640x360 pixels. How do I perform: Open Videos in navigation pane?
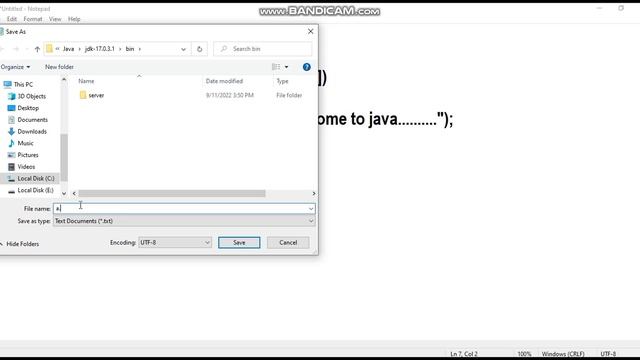(x=26, y=167)
